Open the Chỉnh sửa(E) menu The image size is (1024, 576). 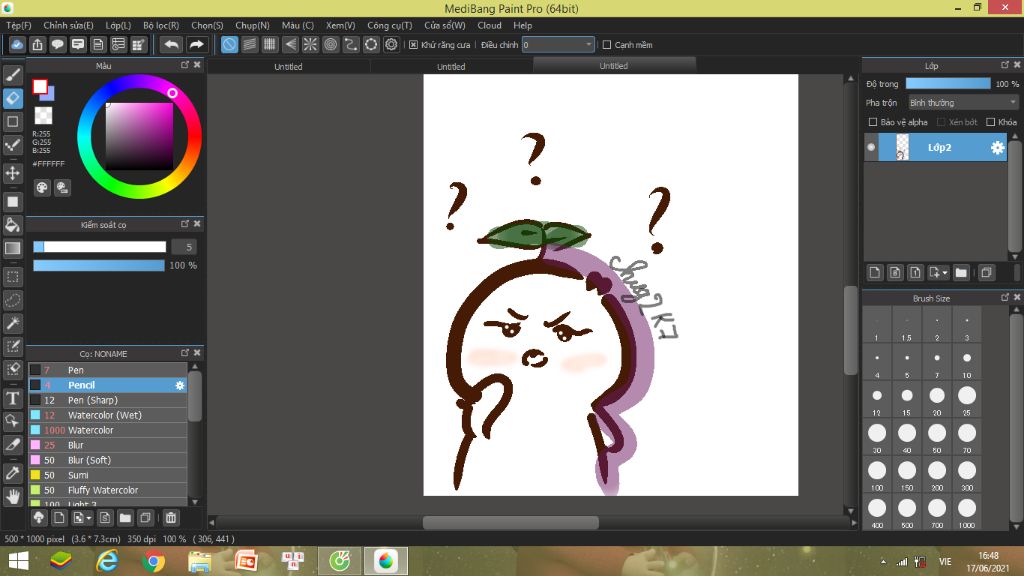coord(69,25)
